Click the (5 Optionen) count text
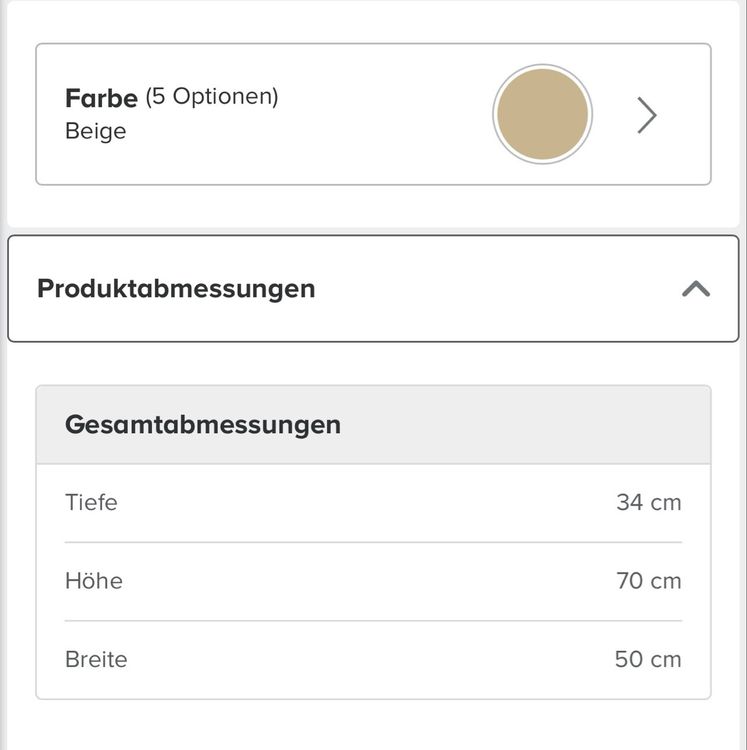 (212, 97)
